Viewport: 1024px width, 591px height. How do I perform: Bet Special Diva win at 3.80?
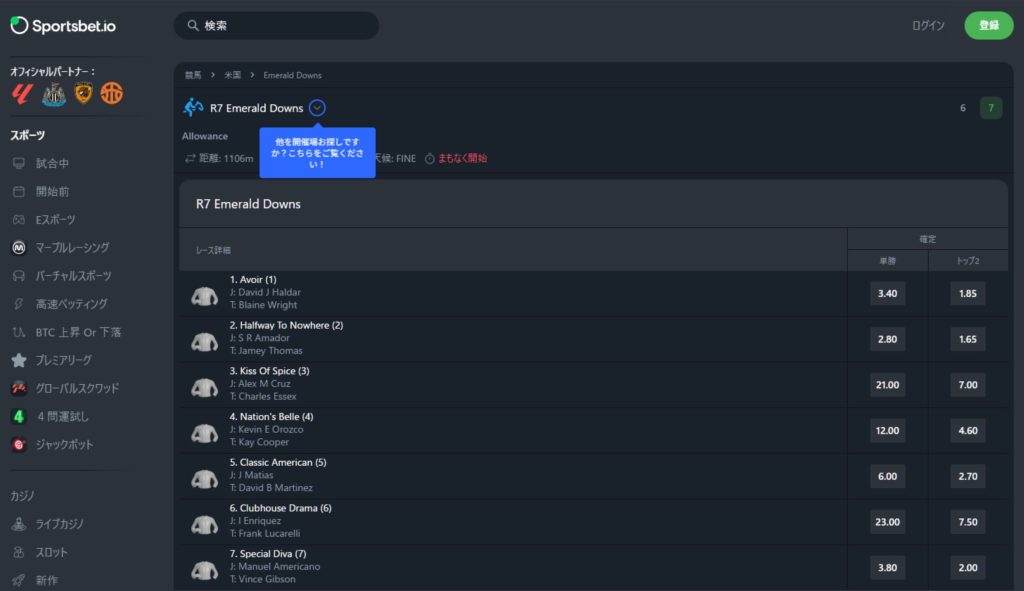888,567
